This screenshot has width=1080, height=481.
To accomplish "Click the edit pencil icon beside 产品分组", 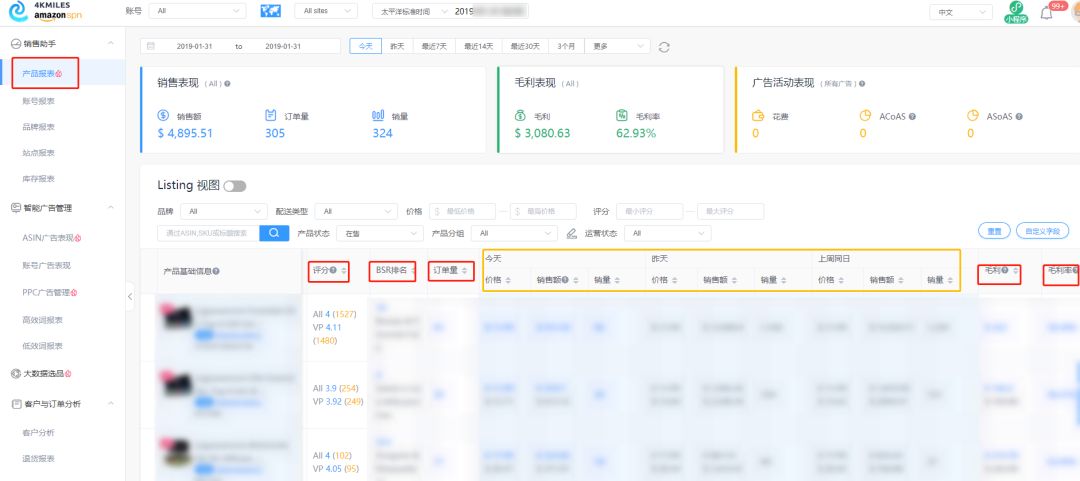I will tap(572, 233).
